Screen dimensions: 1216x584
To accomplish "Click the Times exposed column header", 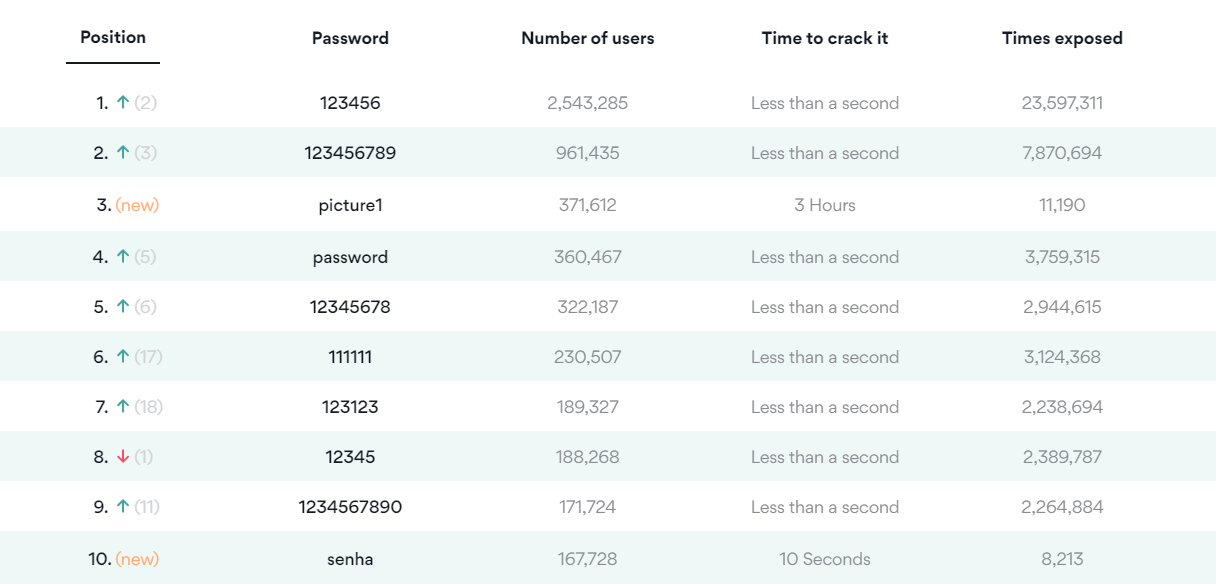I will tap(1062, 39).
